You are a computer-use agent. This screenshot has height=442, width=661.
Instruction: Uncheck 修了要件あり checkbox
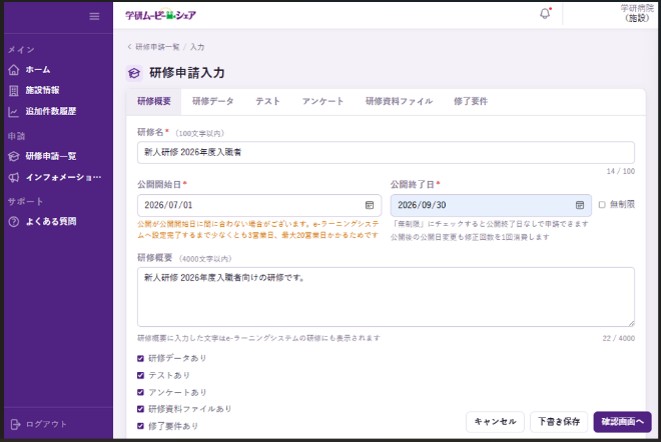click(x=140, y=426)
